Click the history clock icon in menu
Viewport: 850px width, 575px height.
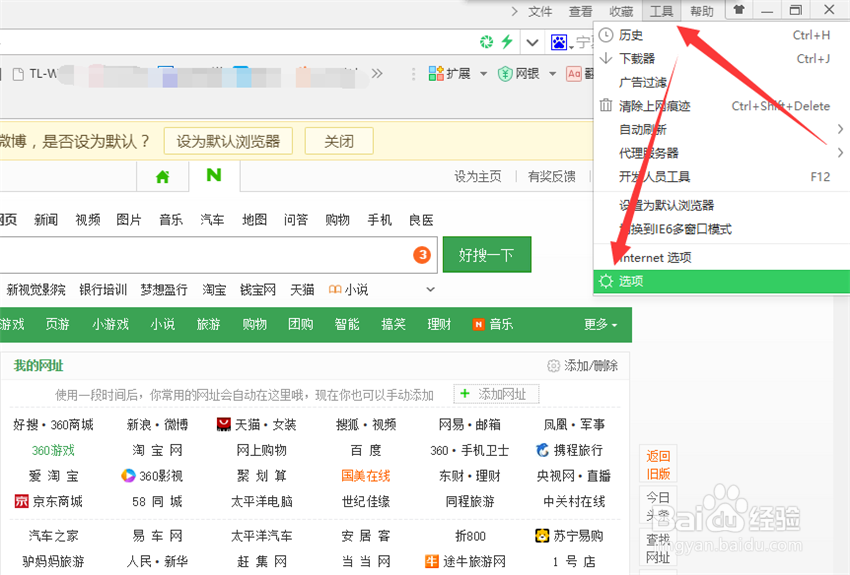pos(606,35)
